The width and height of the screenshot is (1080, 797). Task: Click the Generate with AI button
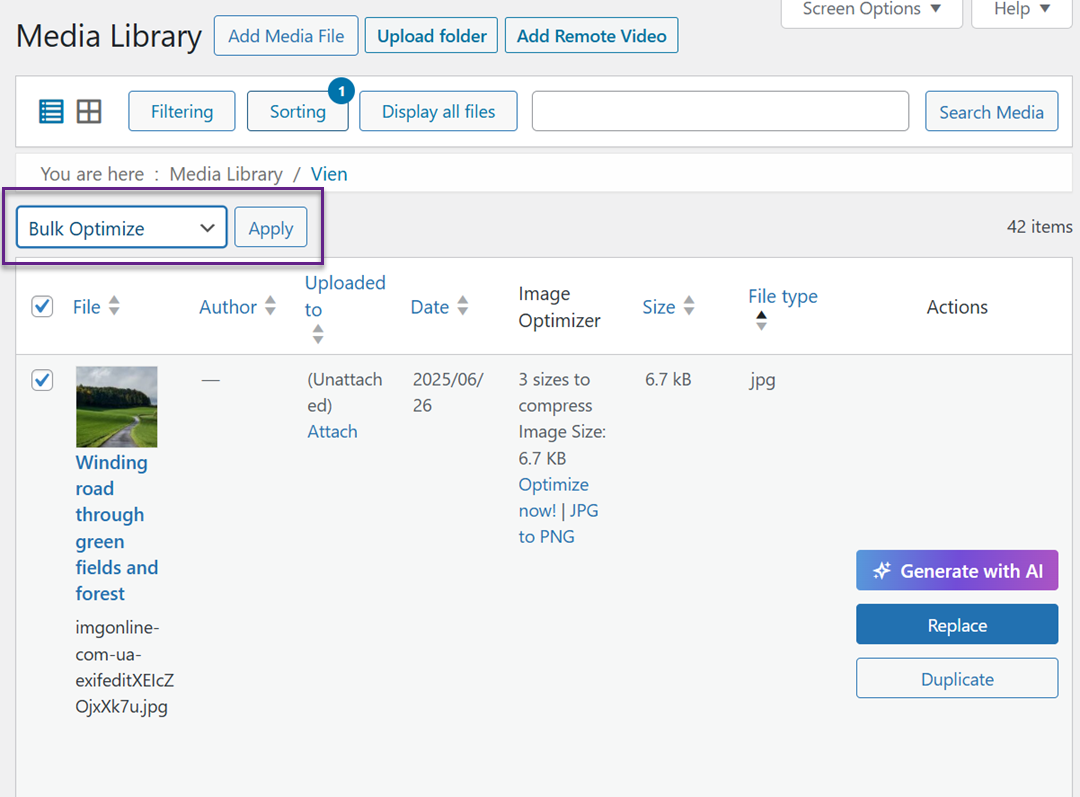tap(956, 571)
